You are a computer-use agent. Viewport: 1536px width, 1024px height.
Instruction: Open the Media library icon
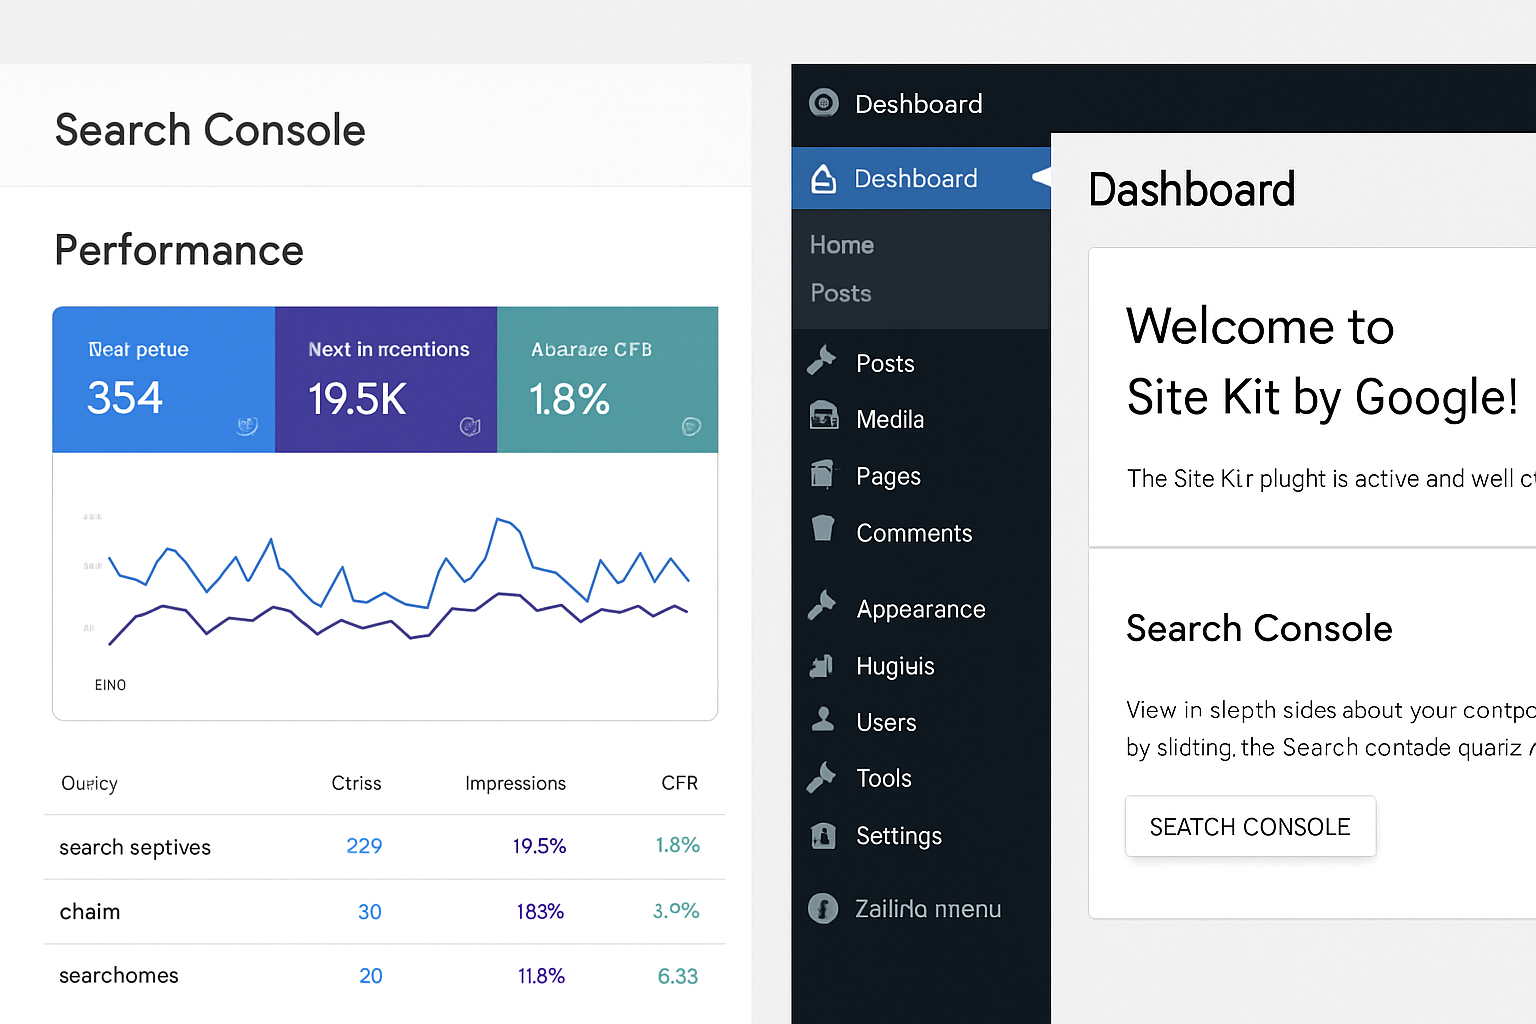pos(822,418)
